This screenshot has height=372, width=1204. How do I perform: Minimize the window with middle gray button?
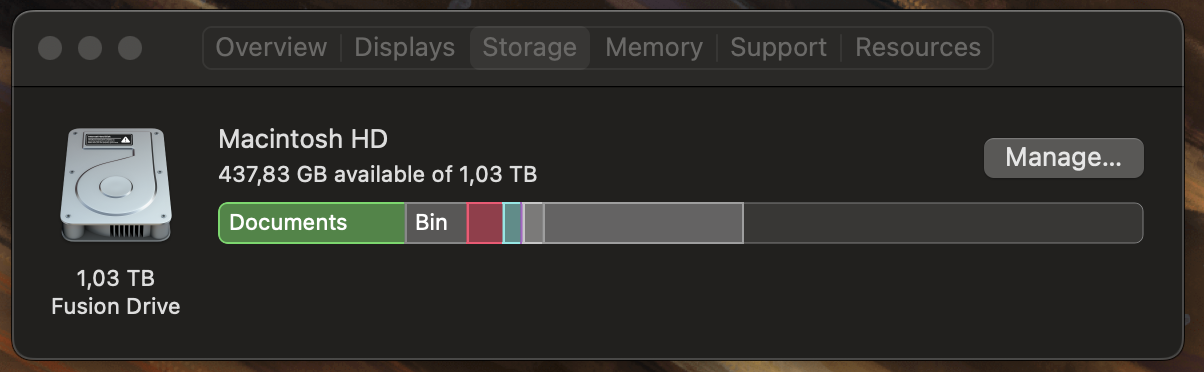tap(90, 47)
